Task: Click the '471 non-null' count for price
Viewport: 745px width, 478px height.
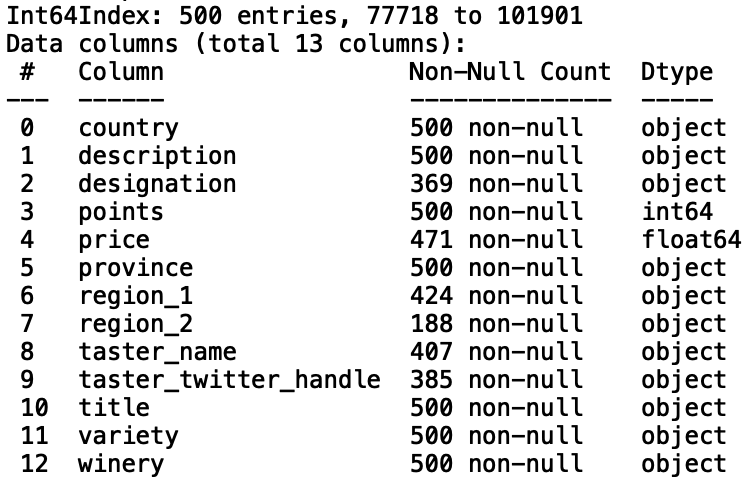Action: click(x=496, y=240)
